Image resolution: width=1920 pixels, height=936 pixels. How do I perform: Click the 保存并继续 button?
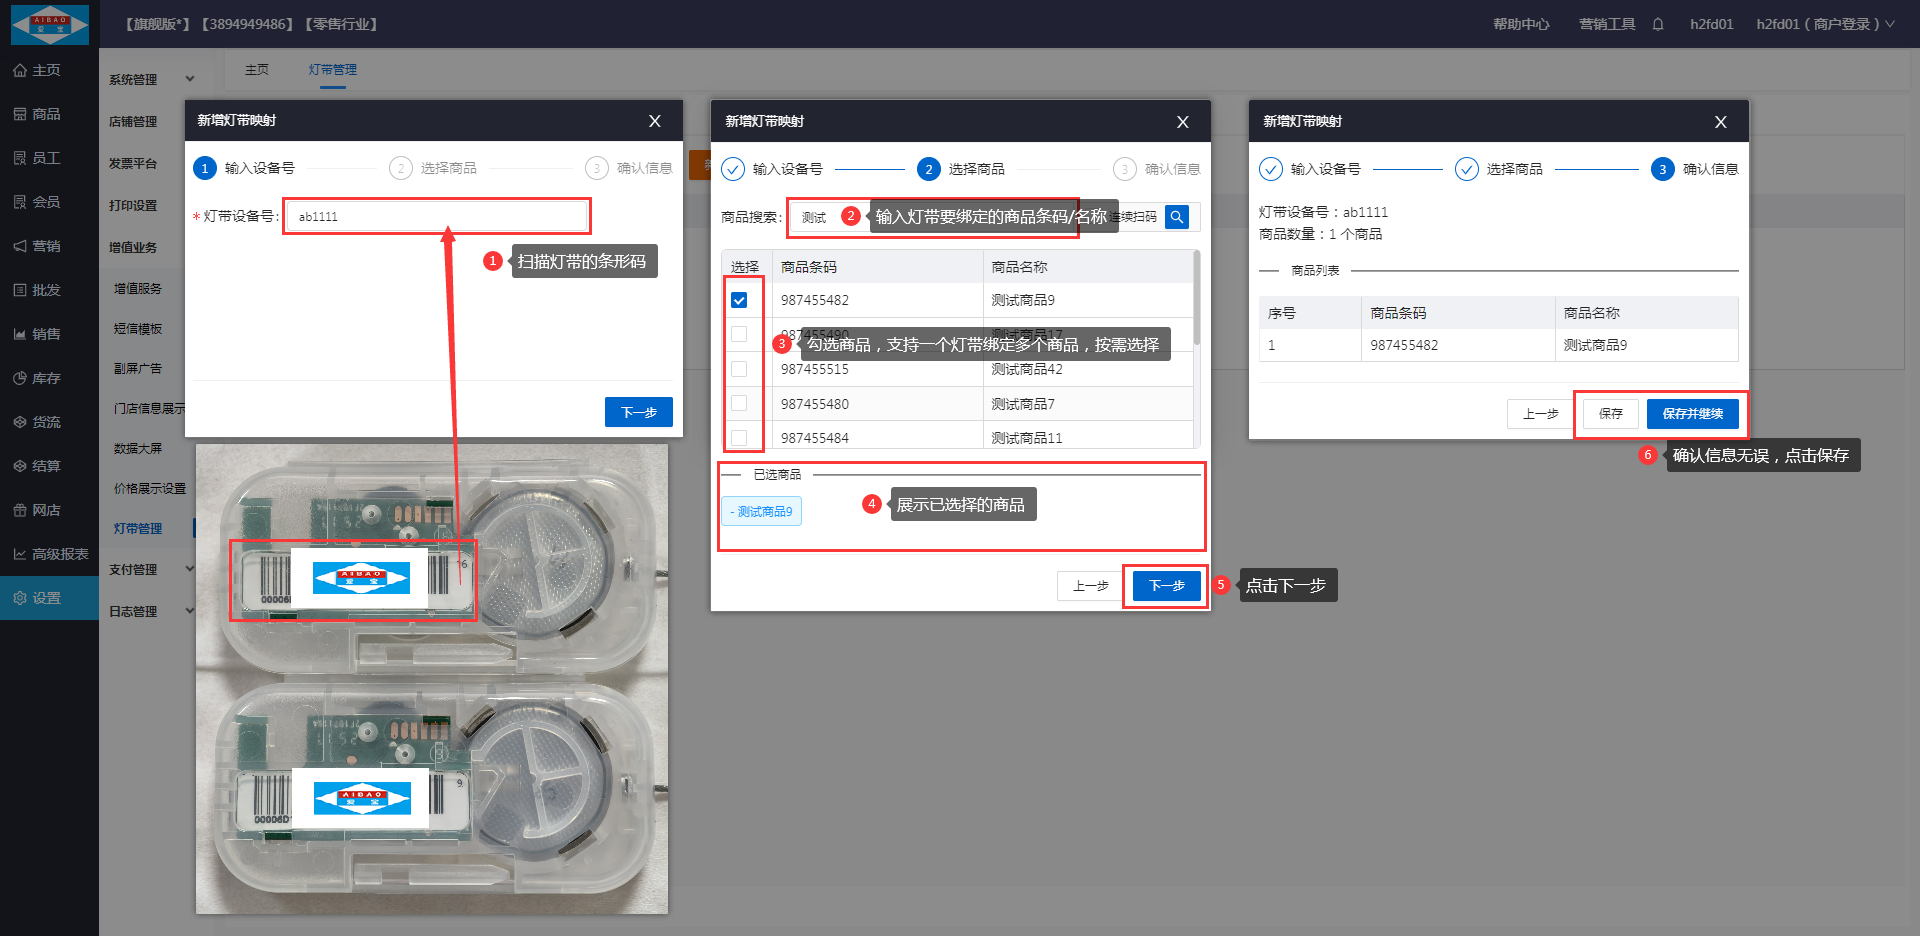tap(1692, 414)
